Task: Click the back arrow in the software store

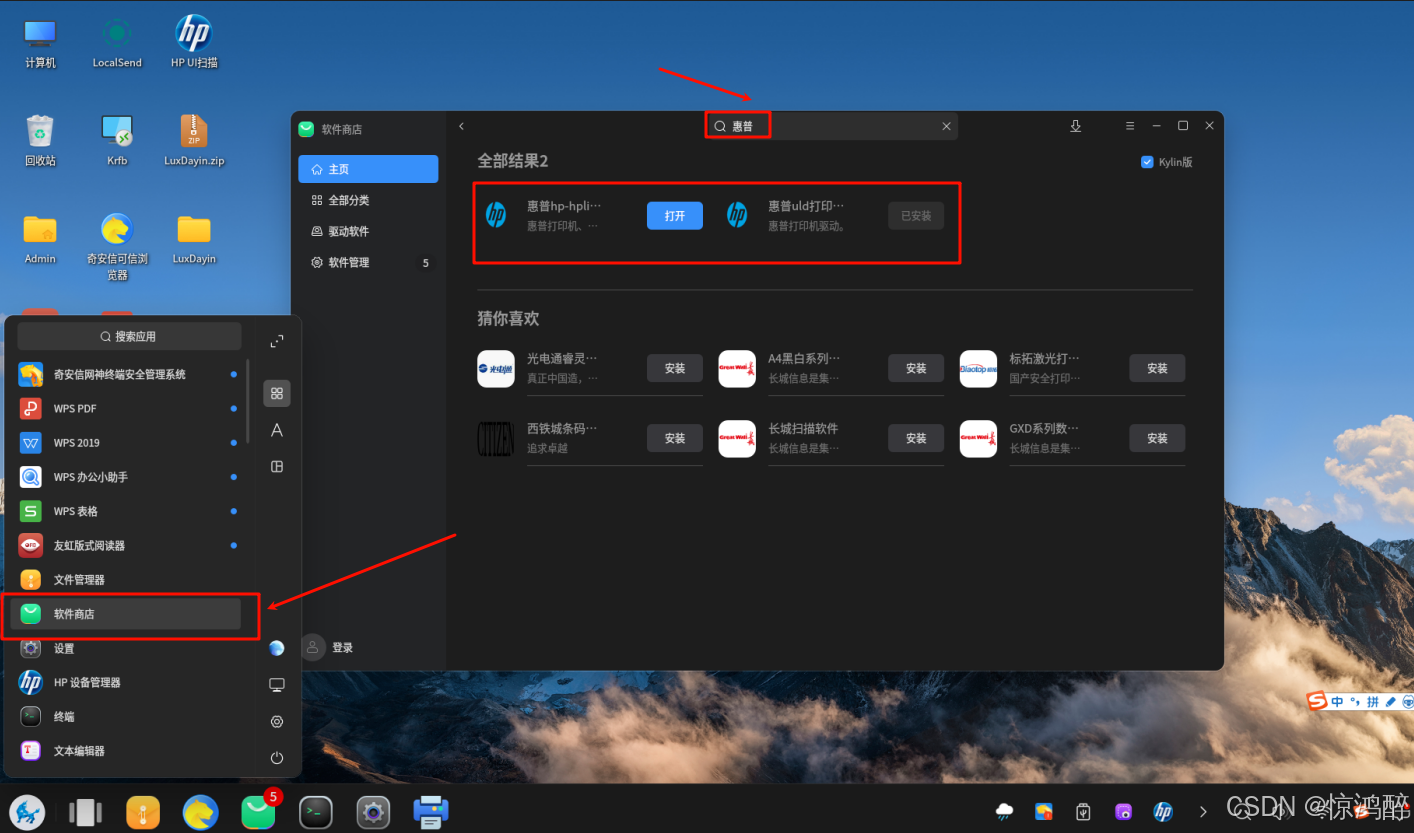Action: pyautogui.click(x=461, y=126)
